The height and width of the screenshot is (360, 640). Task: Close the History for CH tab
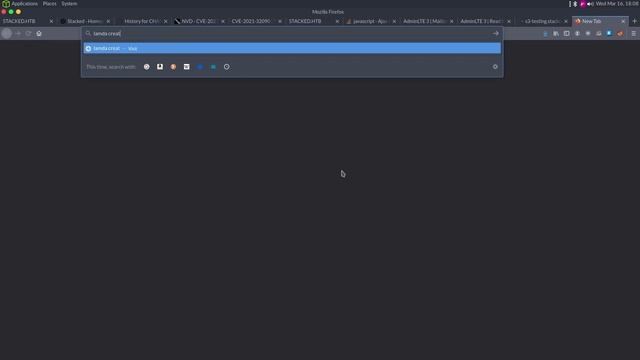tap(165, 21)
